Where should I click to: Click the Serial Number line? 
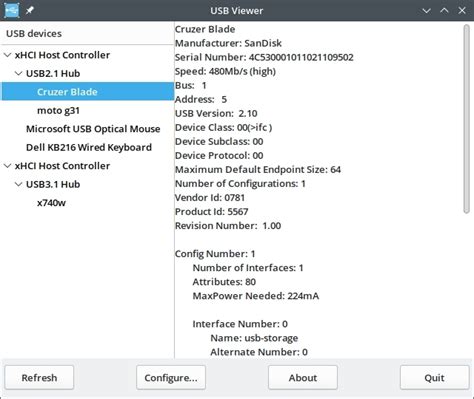264,57
